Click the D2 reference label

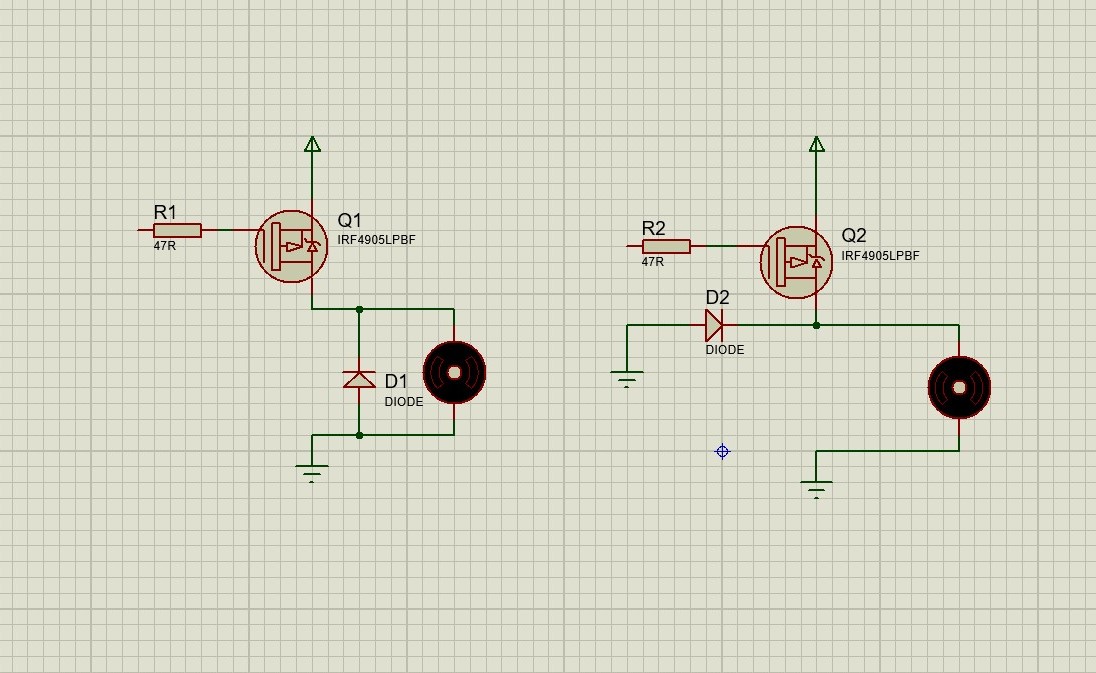tap(718, 297)
